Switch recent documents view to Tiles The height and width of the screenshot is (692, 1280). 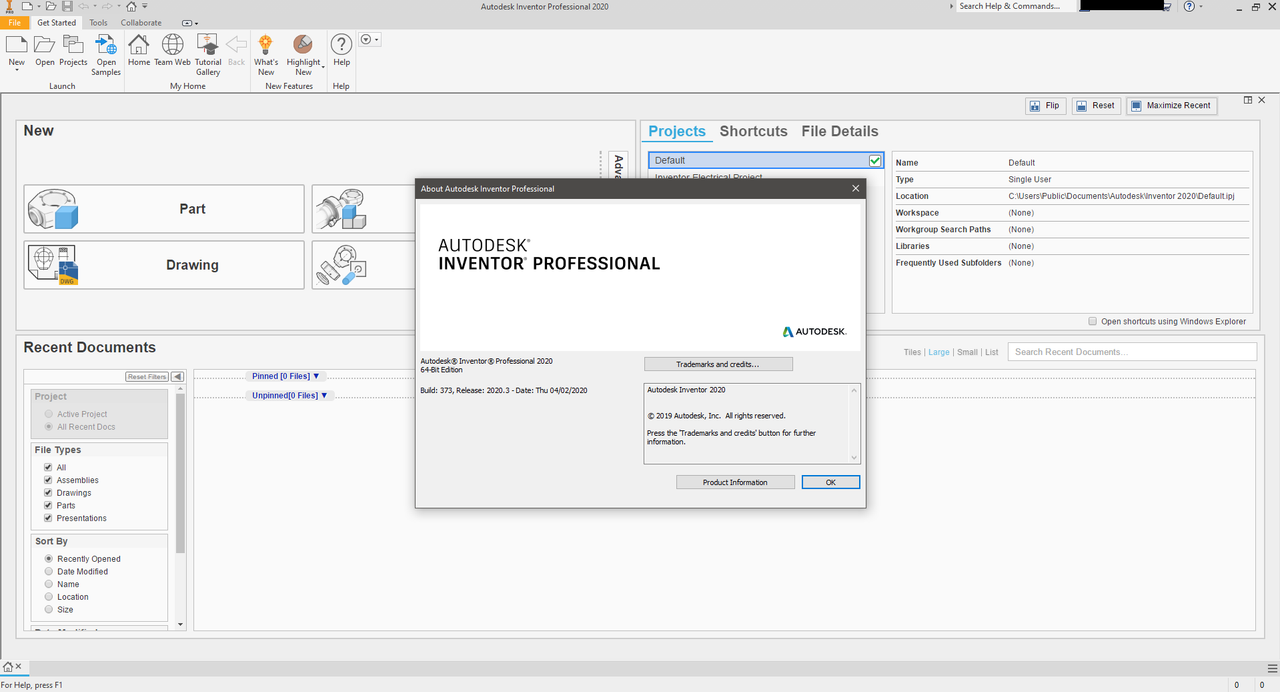(912, 352)
